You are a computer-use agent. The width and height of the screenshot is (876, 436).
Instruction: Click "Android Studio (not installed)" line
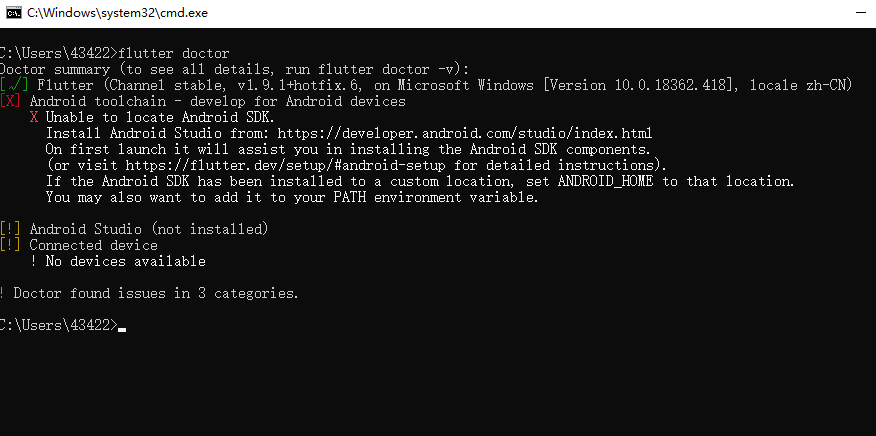[149, 229]
